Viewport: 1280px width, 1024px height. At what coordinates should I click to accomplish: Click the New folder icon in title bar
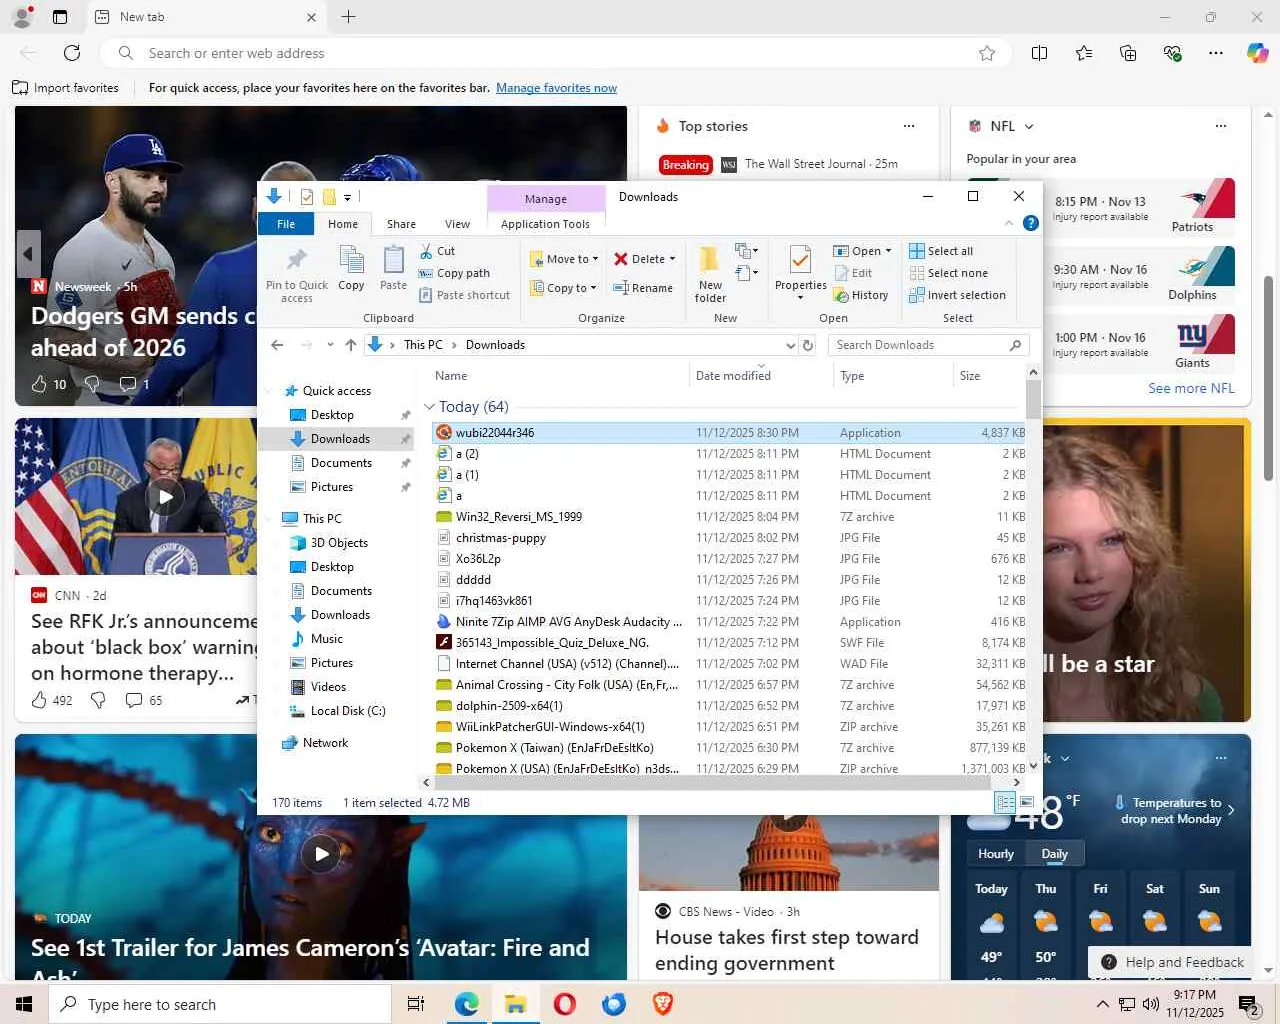coord(328,197)
